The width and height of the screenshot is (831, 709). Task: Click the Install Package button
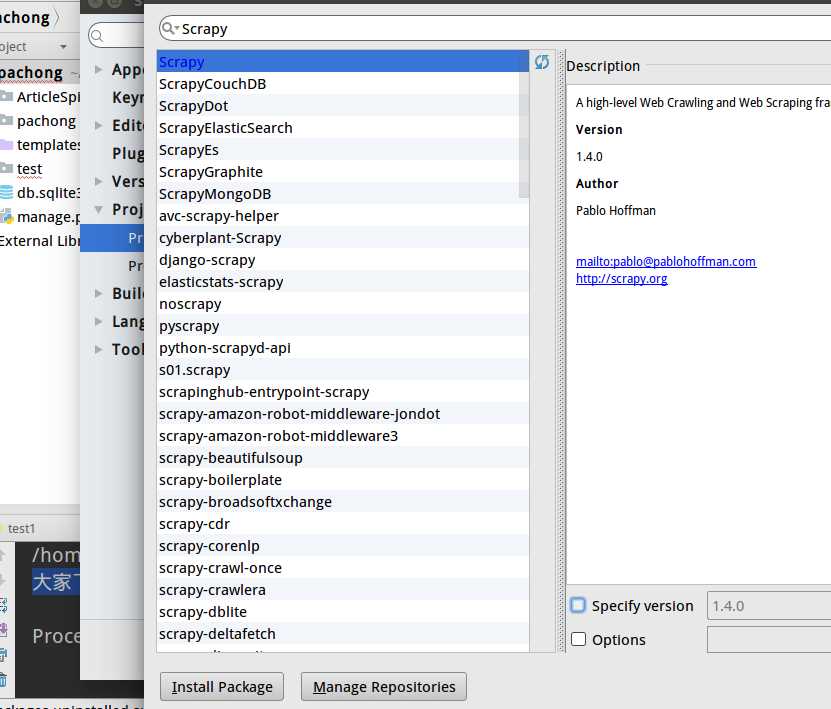click(222, 687)
